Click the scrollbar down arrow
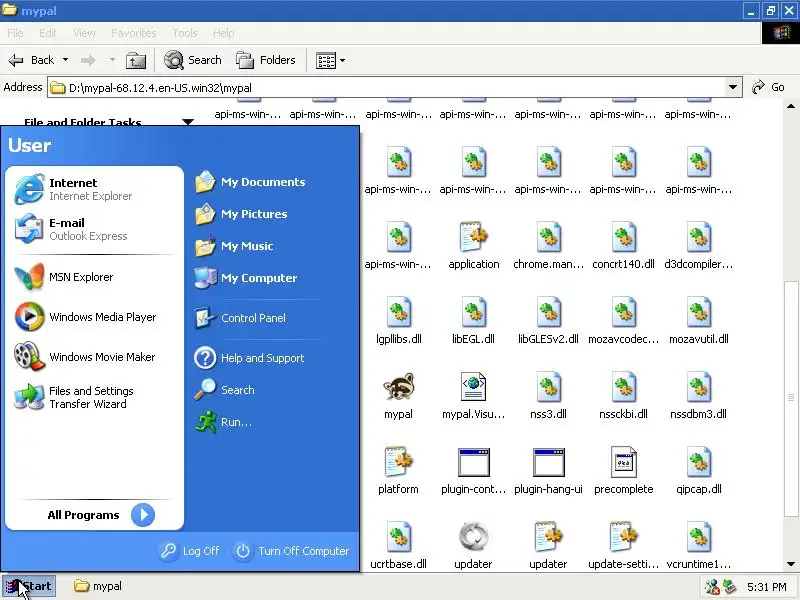Image resolution: width=800 pixels, height=600 pixels. (791, 564)
